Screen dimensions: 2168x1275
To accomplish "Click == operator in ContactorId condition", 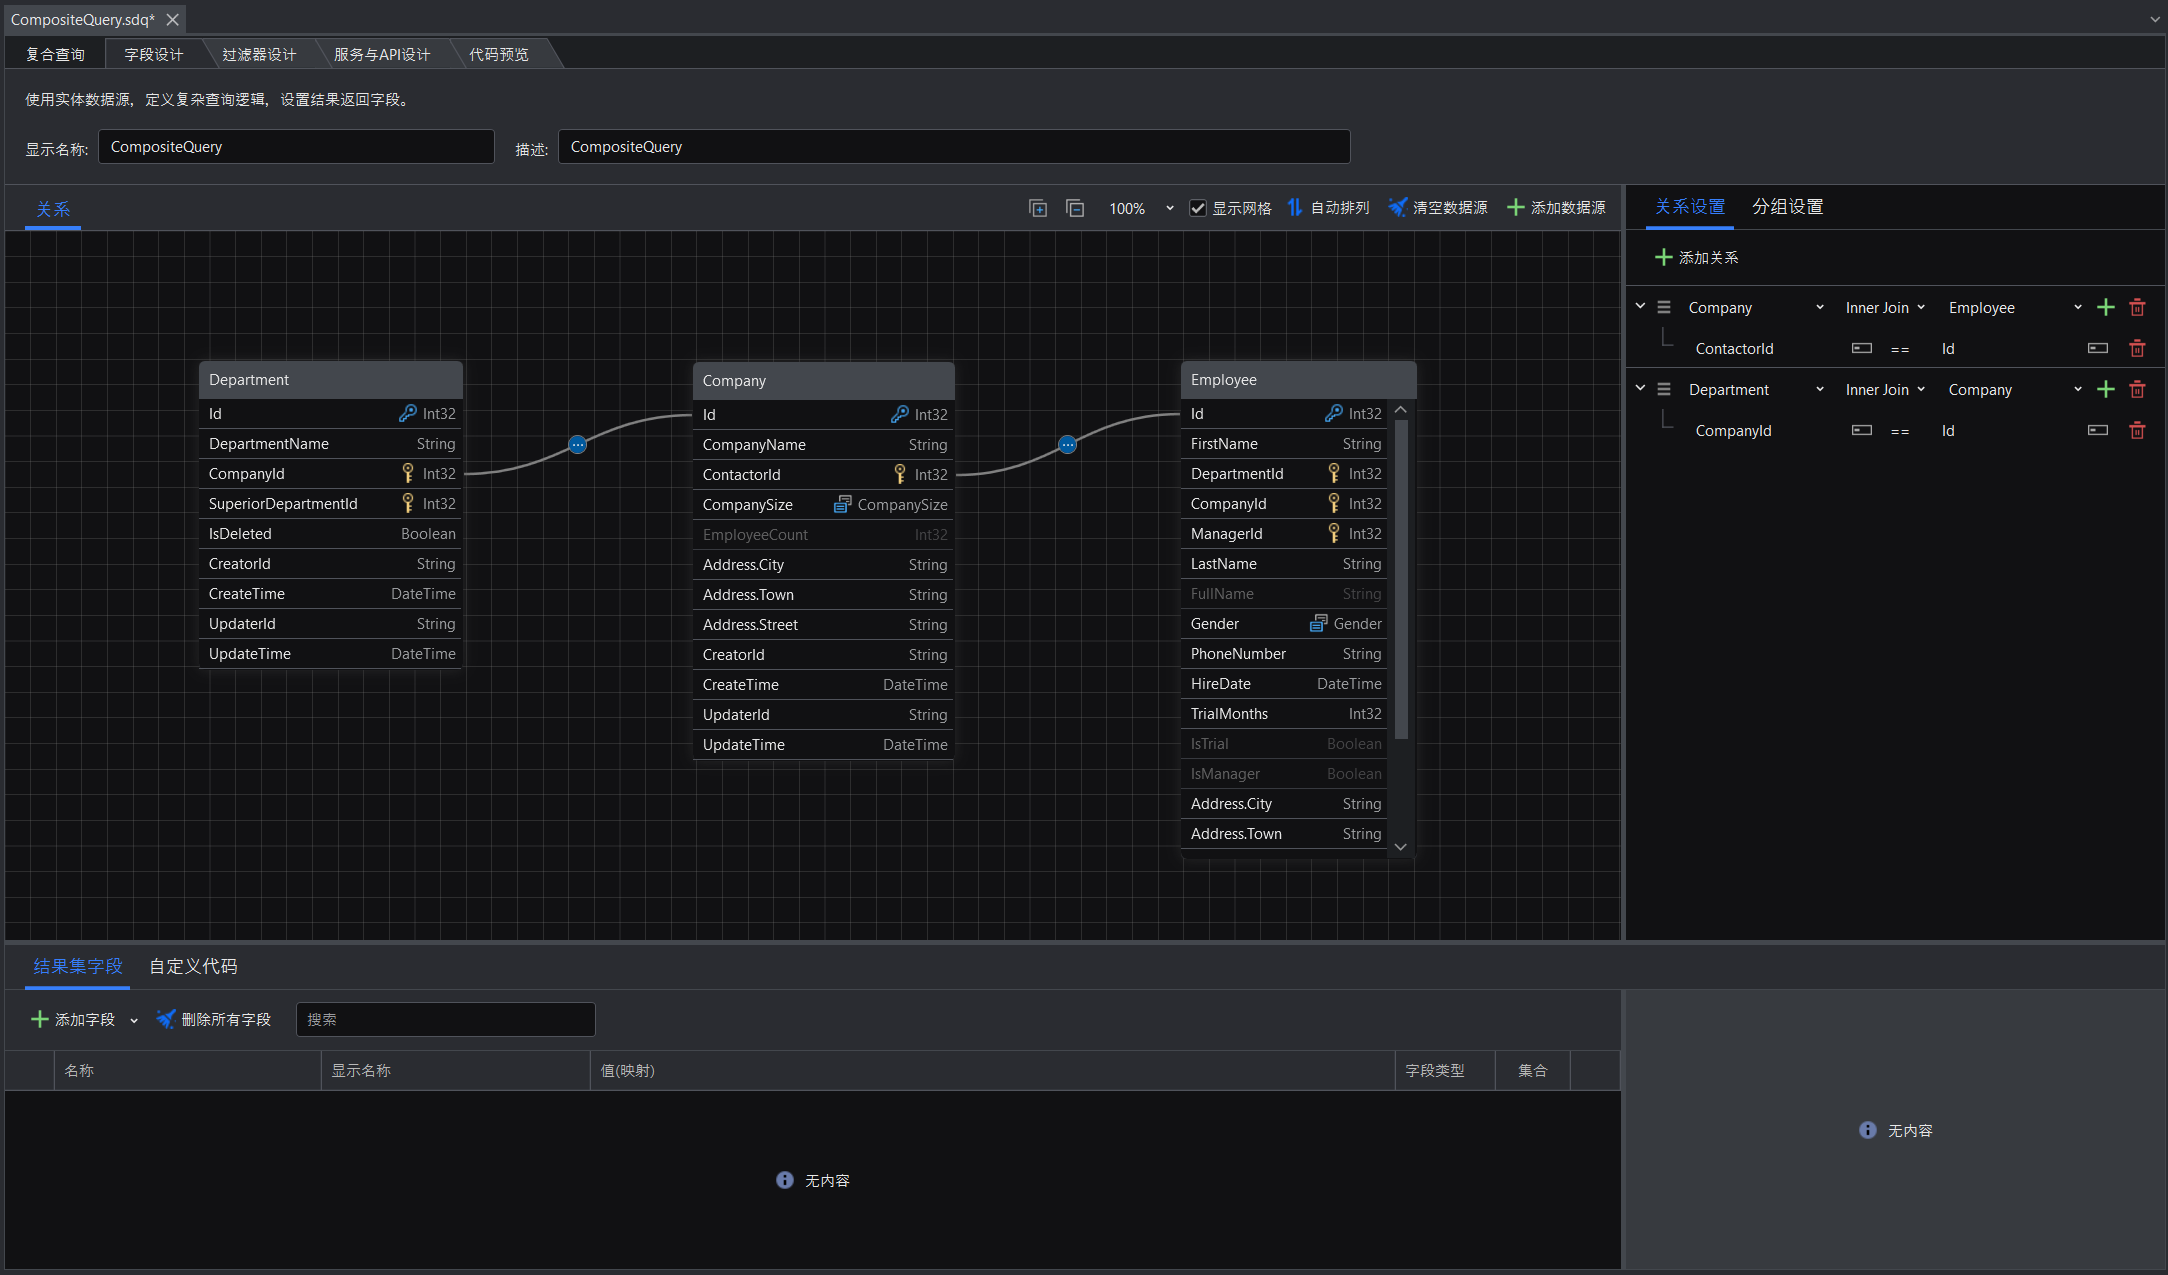I will [x=1900, y=349].
